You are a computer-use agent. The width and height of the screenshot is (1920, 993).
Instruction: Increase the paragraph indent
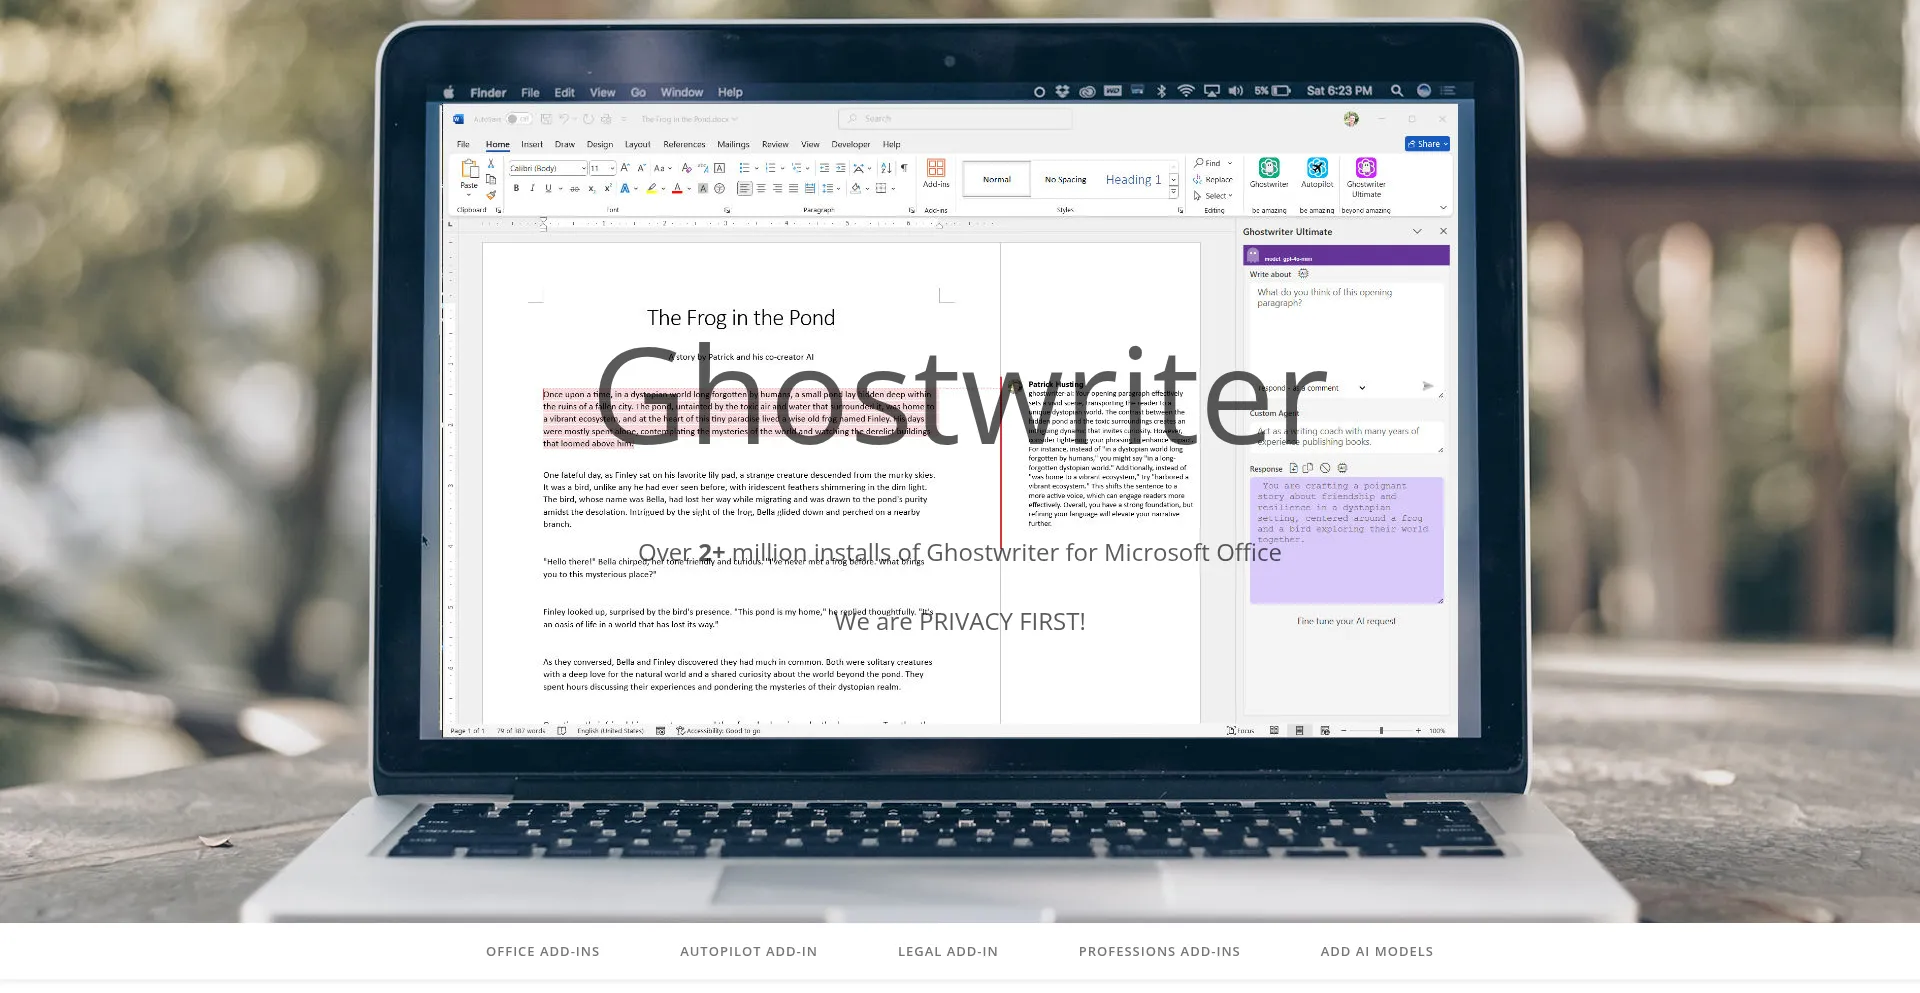(841, 168)
